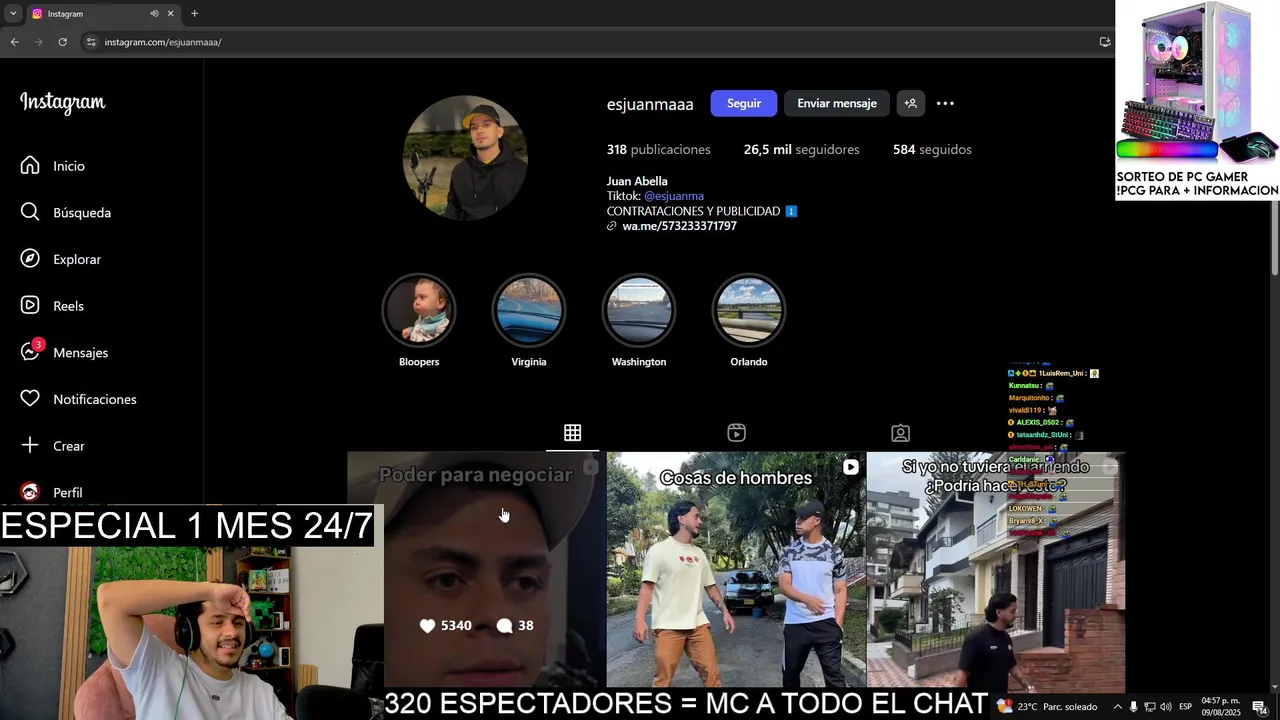Open the Búsqueda search icon
This screenshot has height=720, width=1280.
tap(30, 212)
